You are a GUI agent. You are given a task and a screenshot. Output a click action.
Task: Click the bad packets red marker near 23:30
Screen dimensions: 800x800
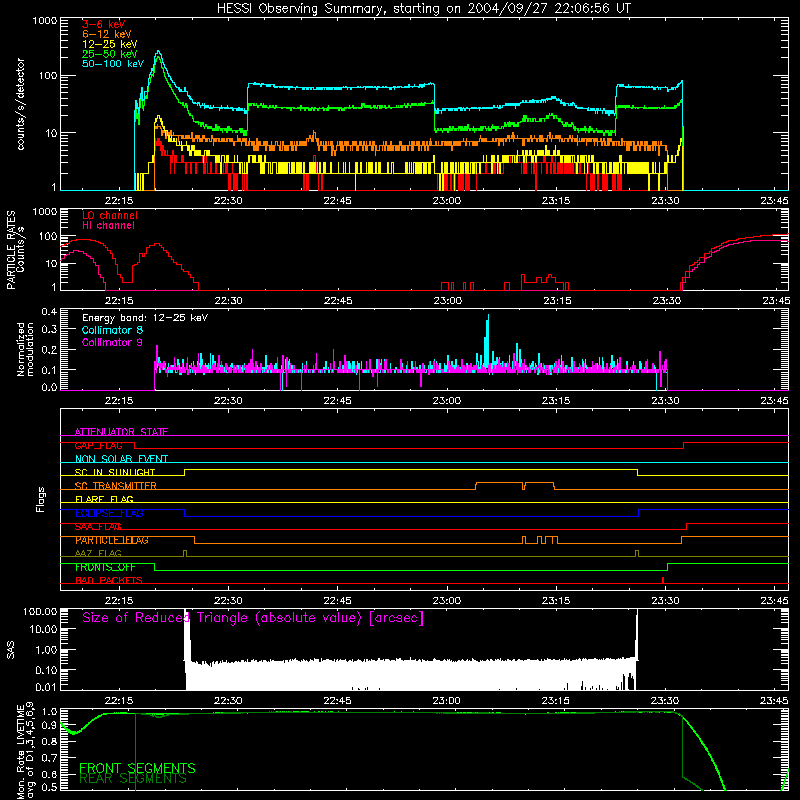pyautogui.click(x=663, y=580)
